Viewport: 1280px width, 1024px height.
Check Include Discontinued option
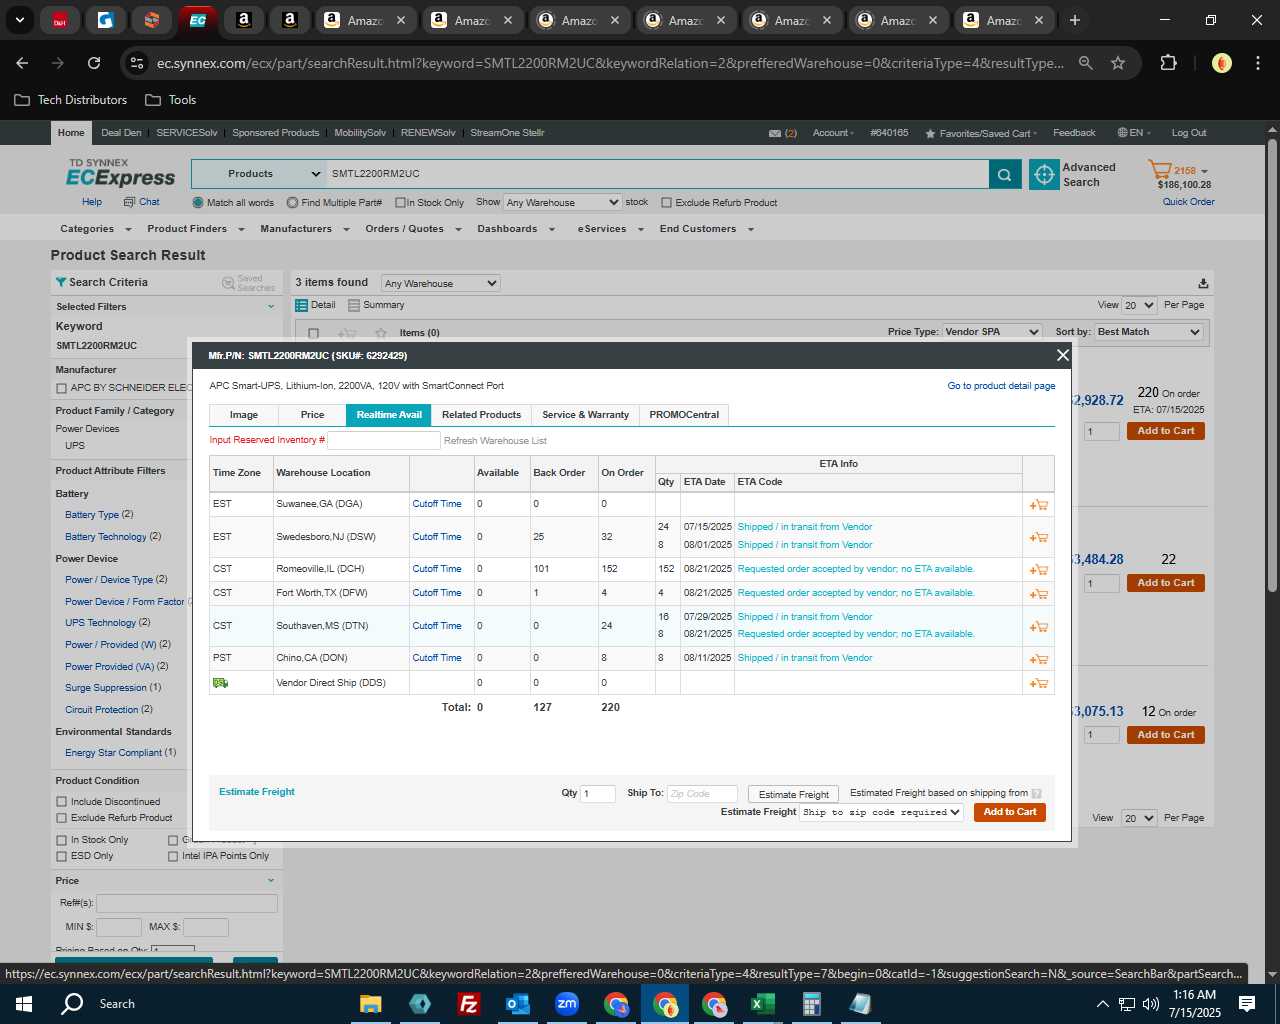[62, 802]
